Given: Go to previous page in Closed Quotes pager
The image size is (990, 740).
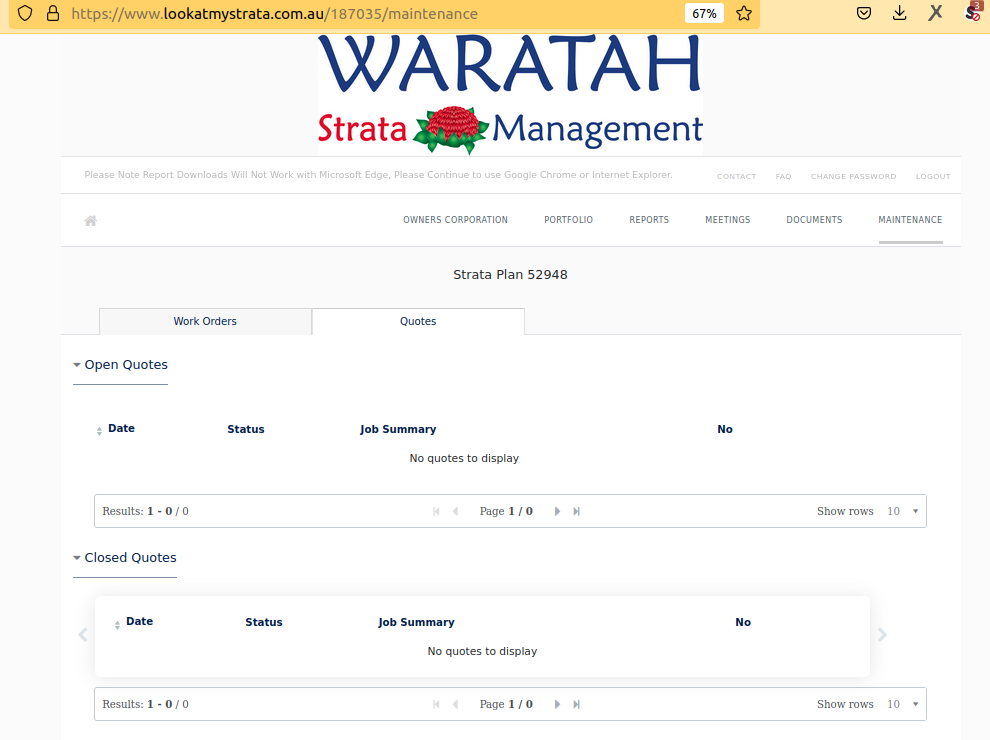Looking at the screenshot, I should click(x=455, y=705).
